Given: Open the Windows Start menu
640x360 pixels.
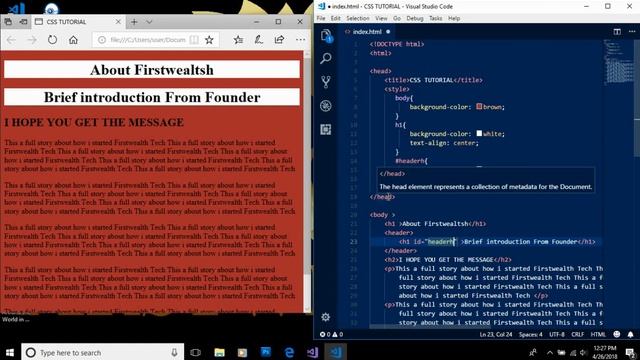Looking at the screenshot, I should (x=10, y=352).
